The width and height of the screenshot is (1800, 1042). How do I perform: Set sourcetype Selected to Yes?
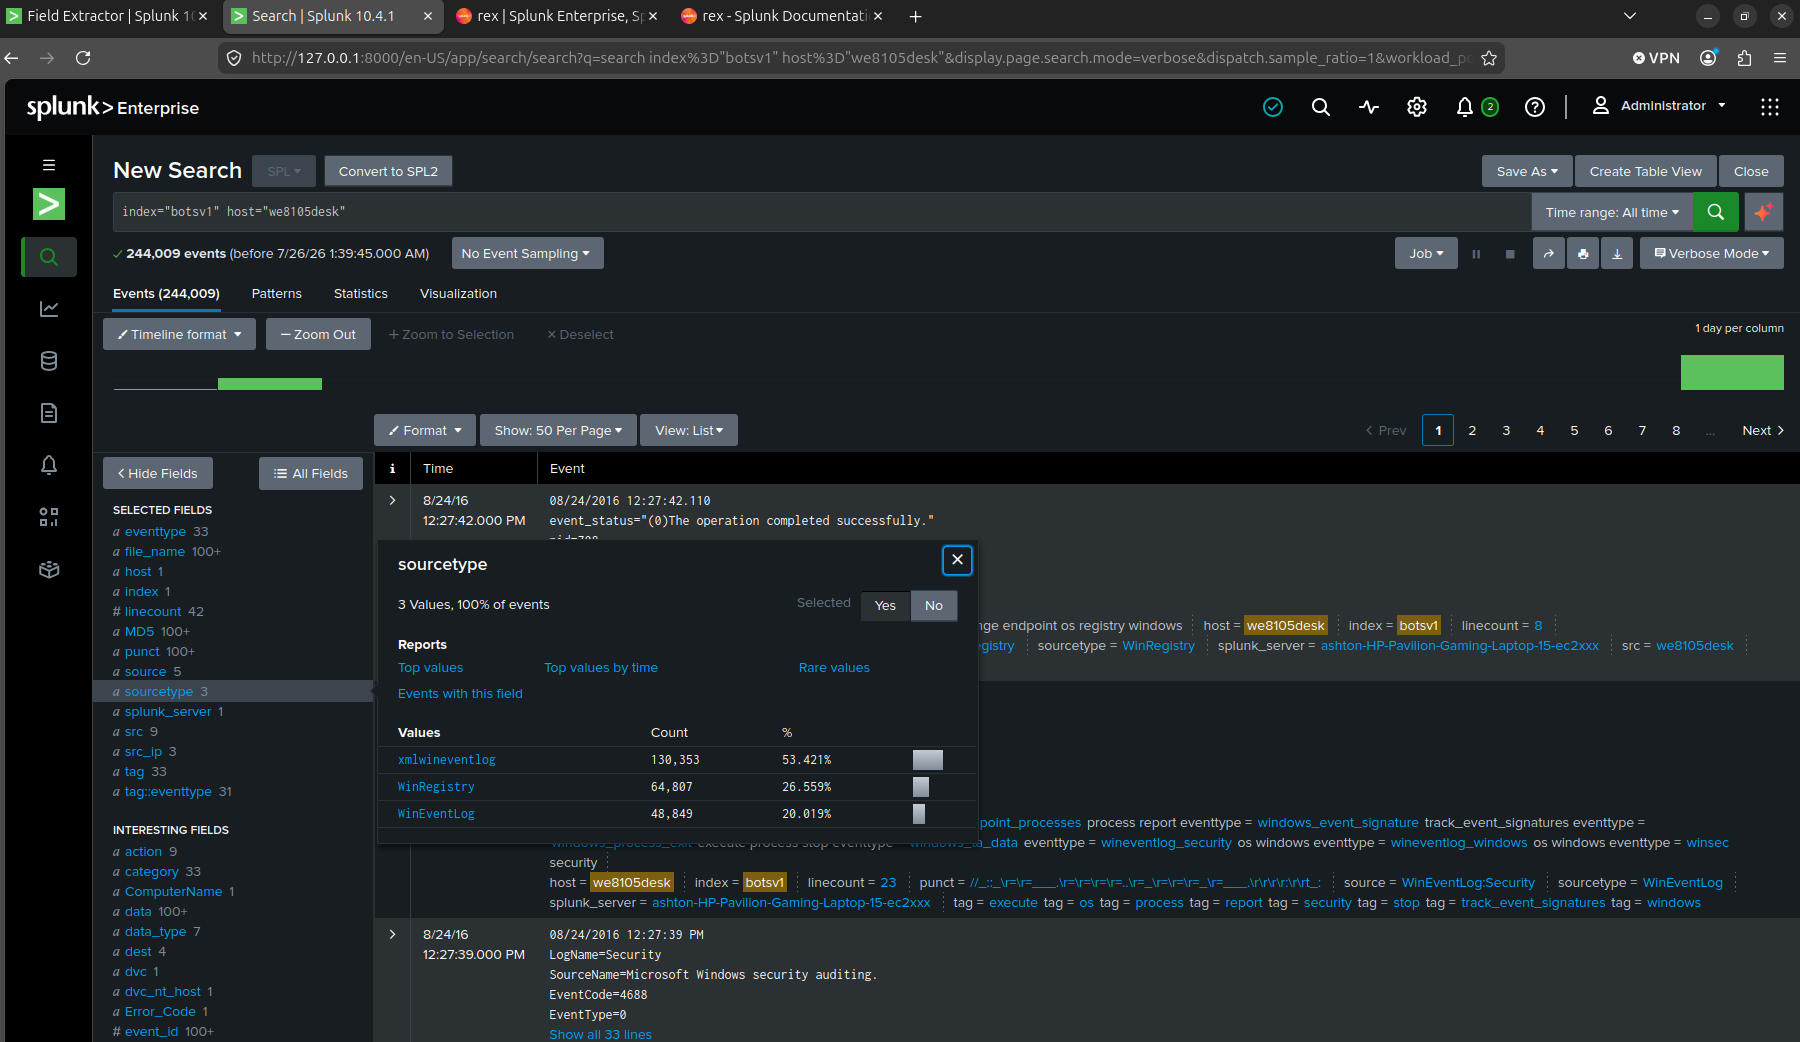point(886,605)
